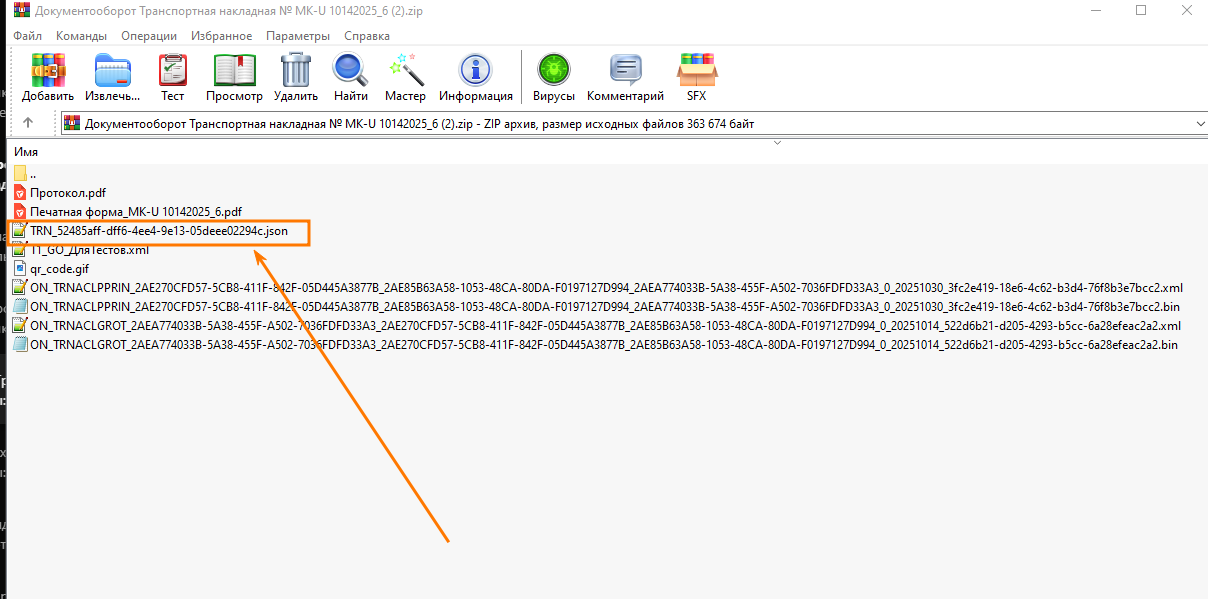Select TRN_52485aff-dff6-4ee4-9e13-05deee02294c.json
This screenshot has height=599, width=1208.
pyautogui.click(x=159, y=231)
